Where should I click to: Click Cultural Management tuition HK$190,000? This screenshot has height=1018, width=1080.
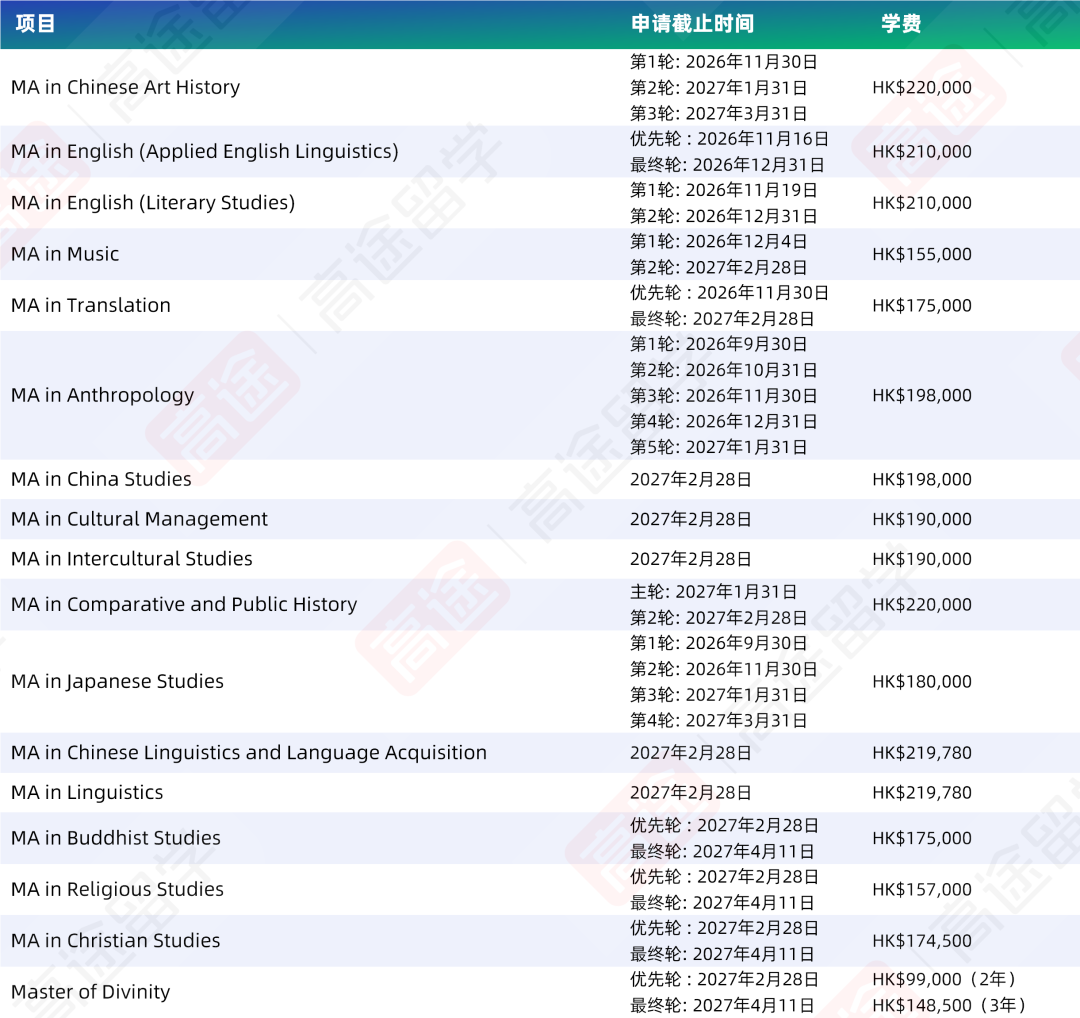(922, 519)
